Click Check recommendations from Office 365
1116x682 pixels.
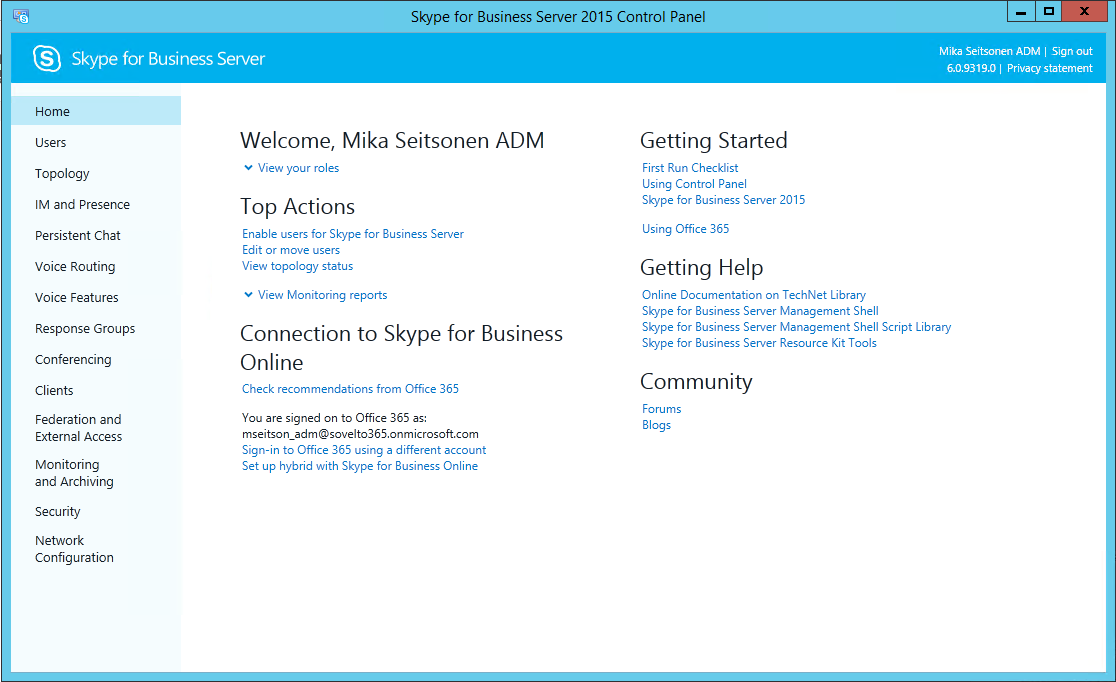(350, 389)
